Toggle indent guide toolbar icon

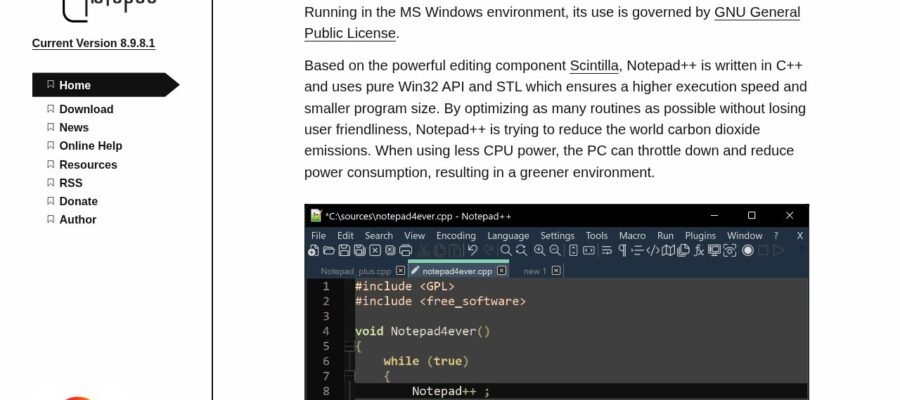[x=637, y=250]
